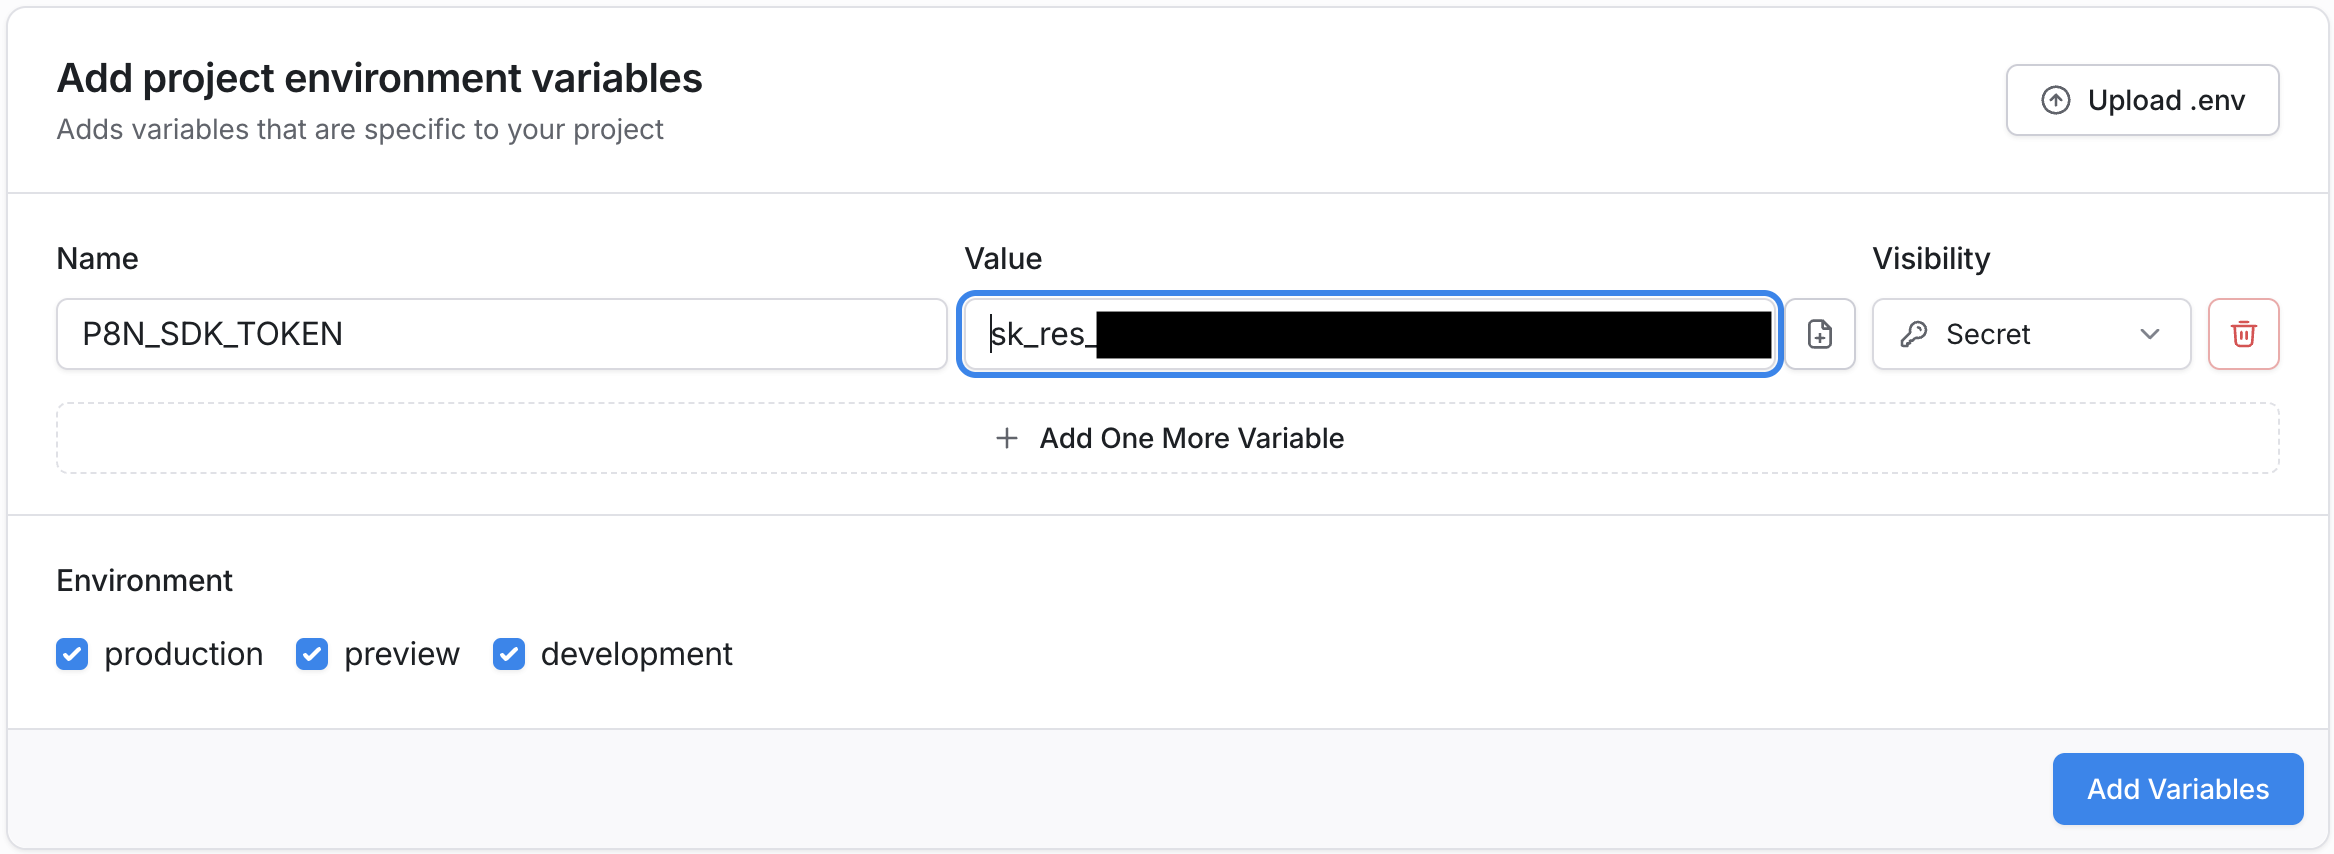Image resolution: width=2334 pixels, height=854 pixels.
Task: Delete the variable with the red trash icon
Action: point(2243,334)
